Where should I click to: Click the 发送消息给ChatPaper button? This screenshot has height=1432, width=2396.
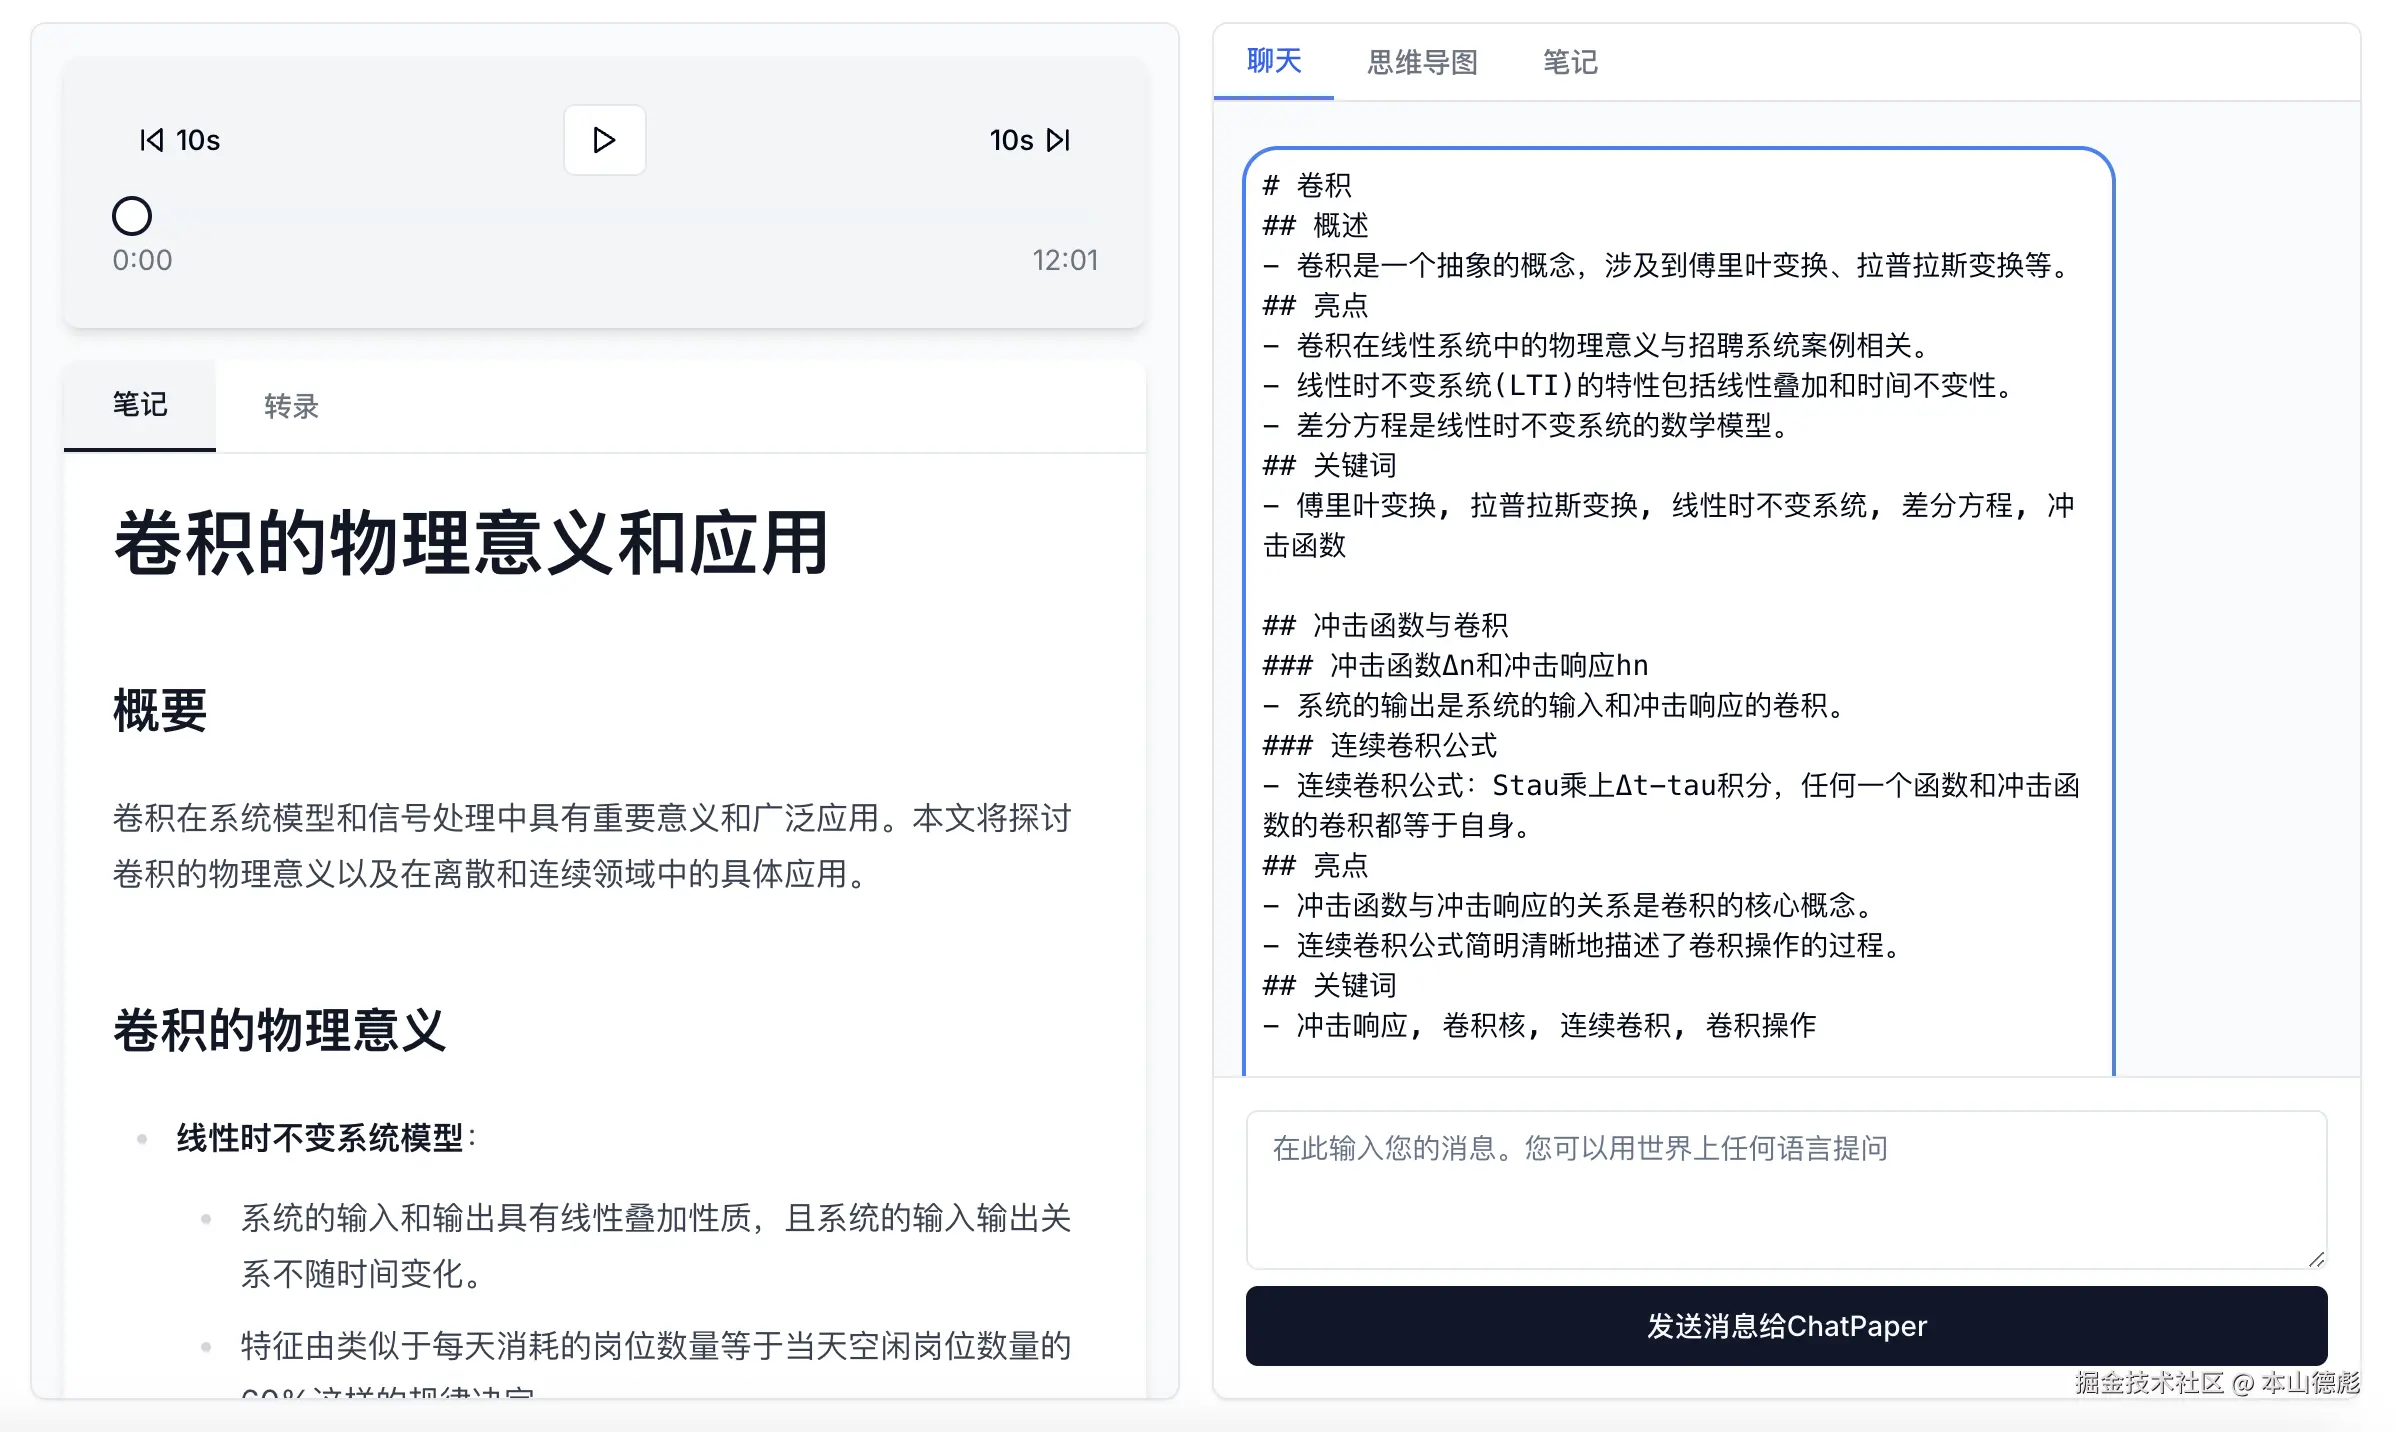[x=1785, y=1326]
